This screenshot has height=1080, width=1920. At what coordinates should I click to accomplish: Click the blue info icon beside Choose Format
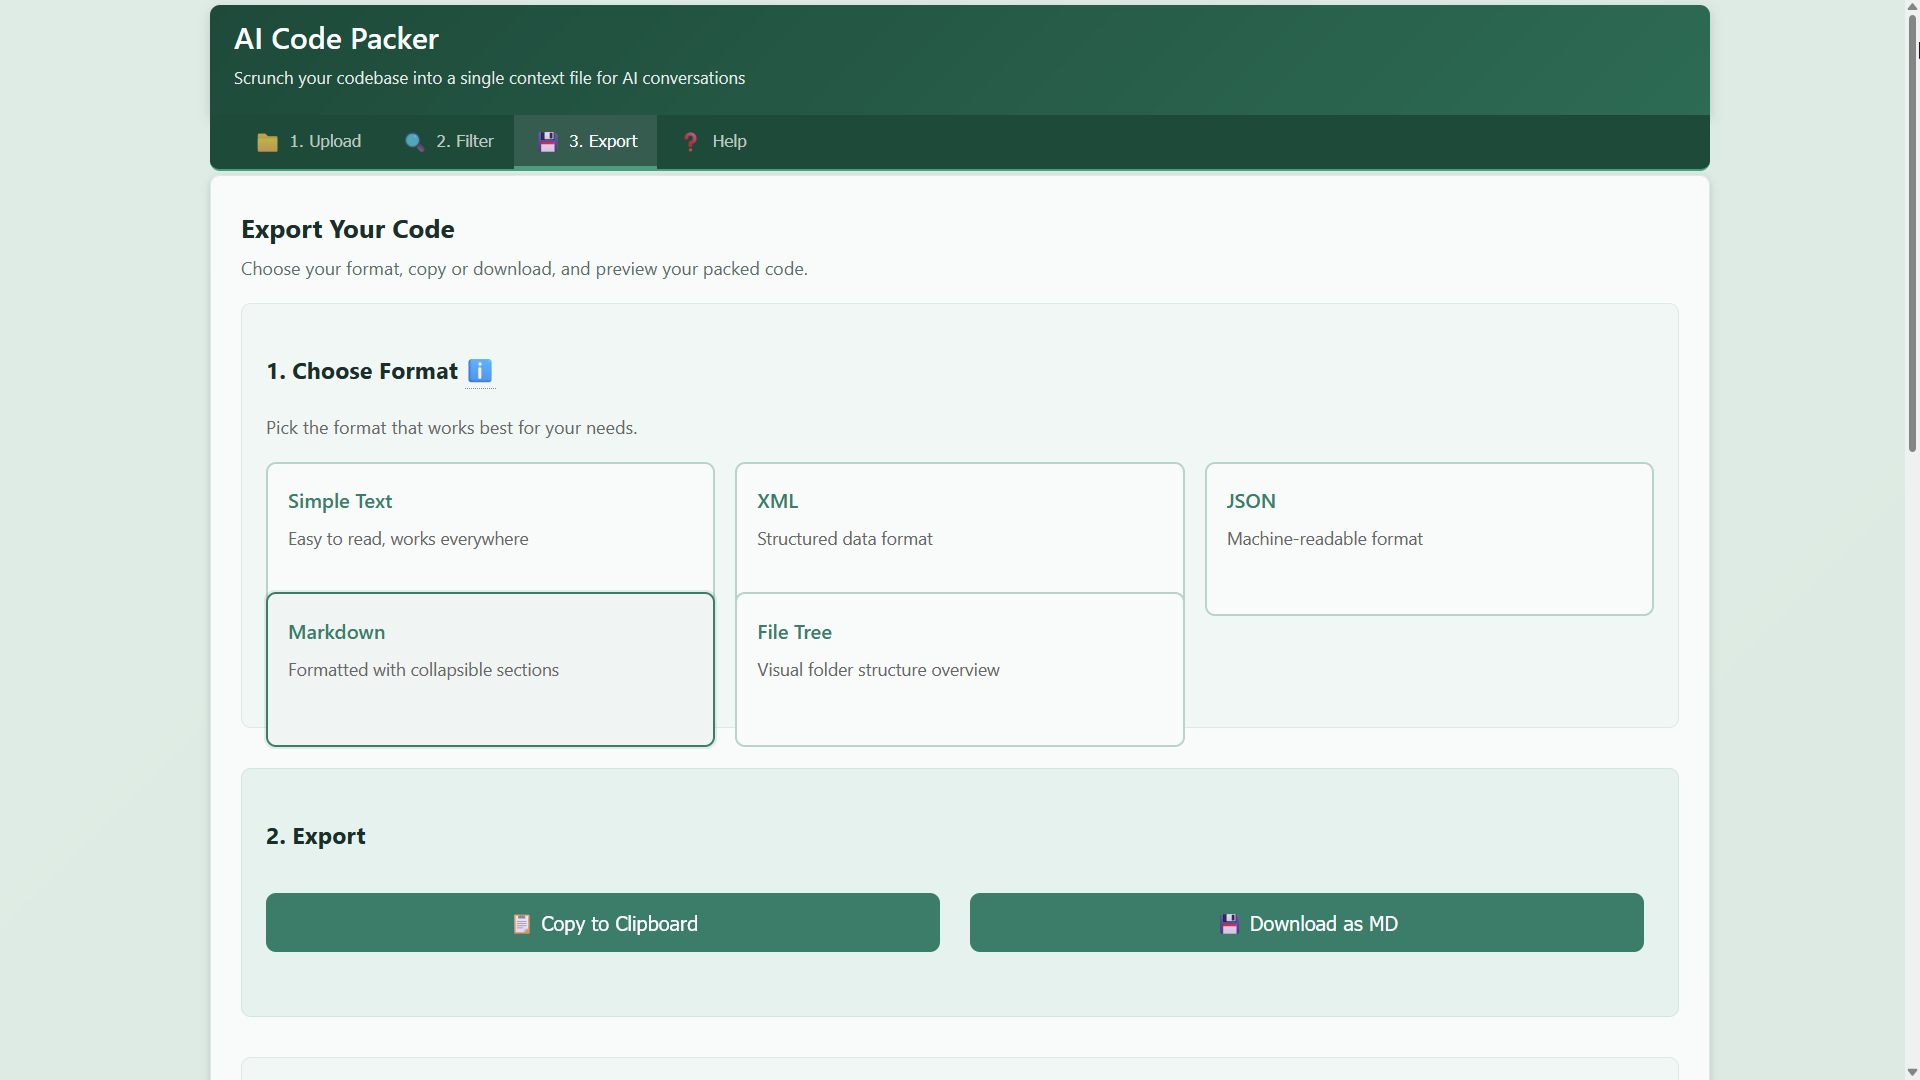point(480,371)
